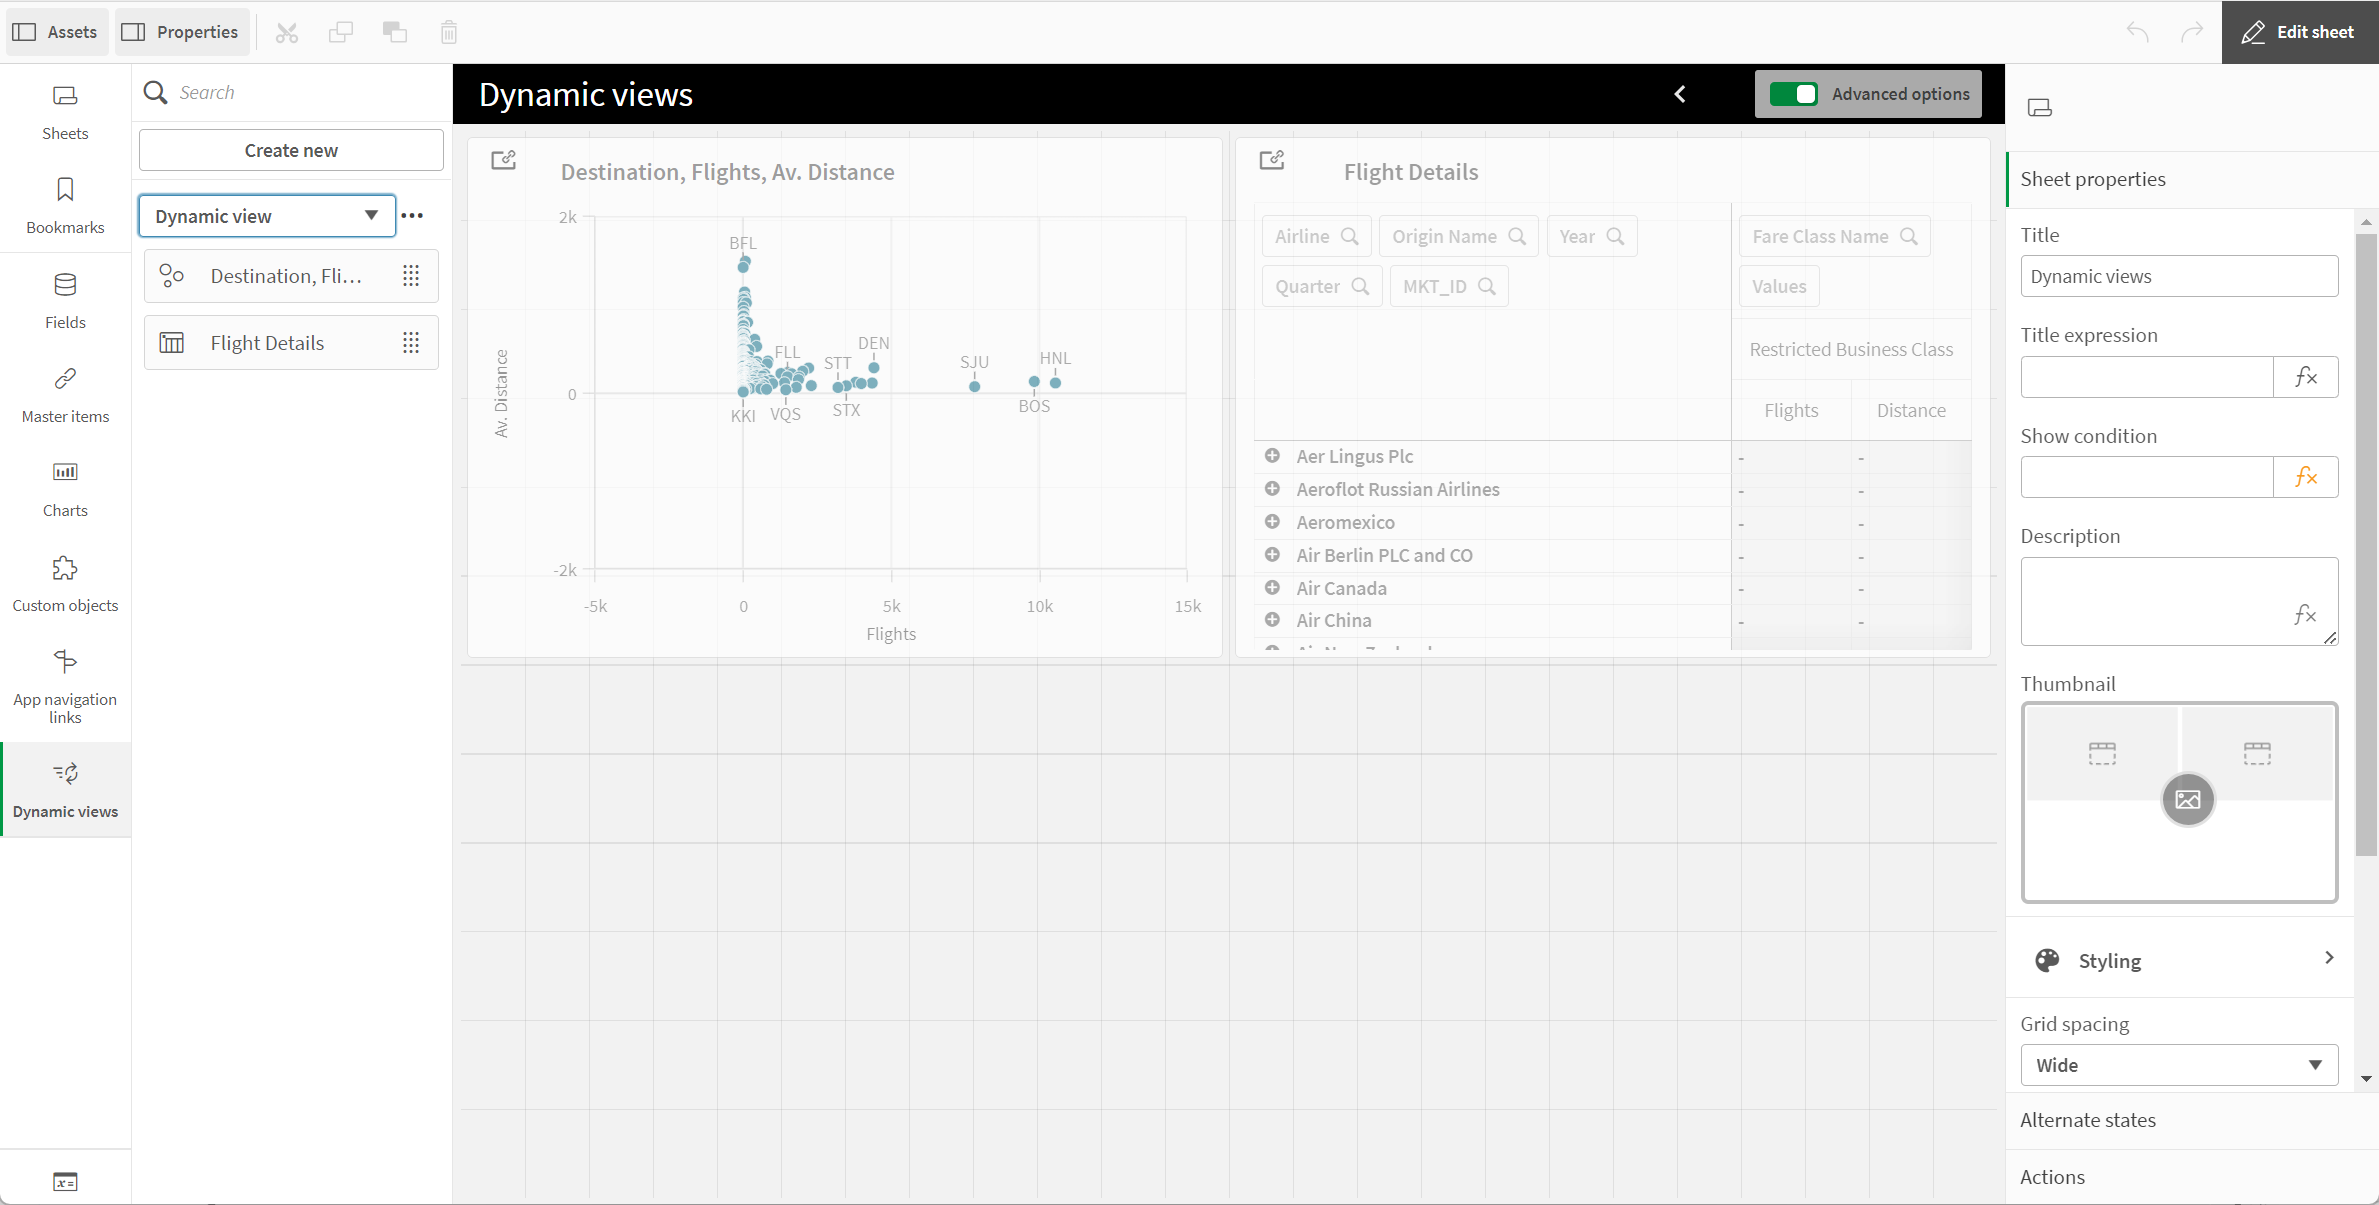
Task: Click the Sheets panel icon
Action: pos(65,95)
